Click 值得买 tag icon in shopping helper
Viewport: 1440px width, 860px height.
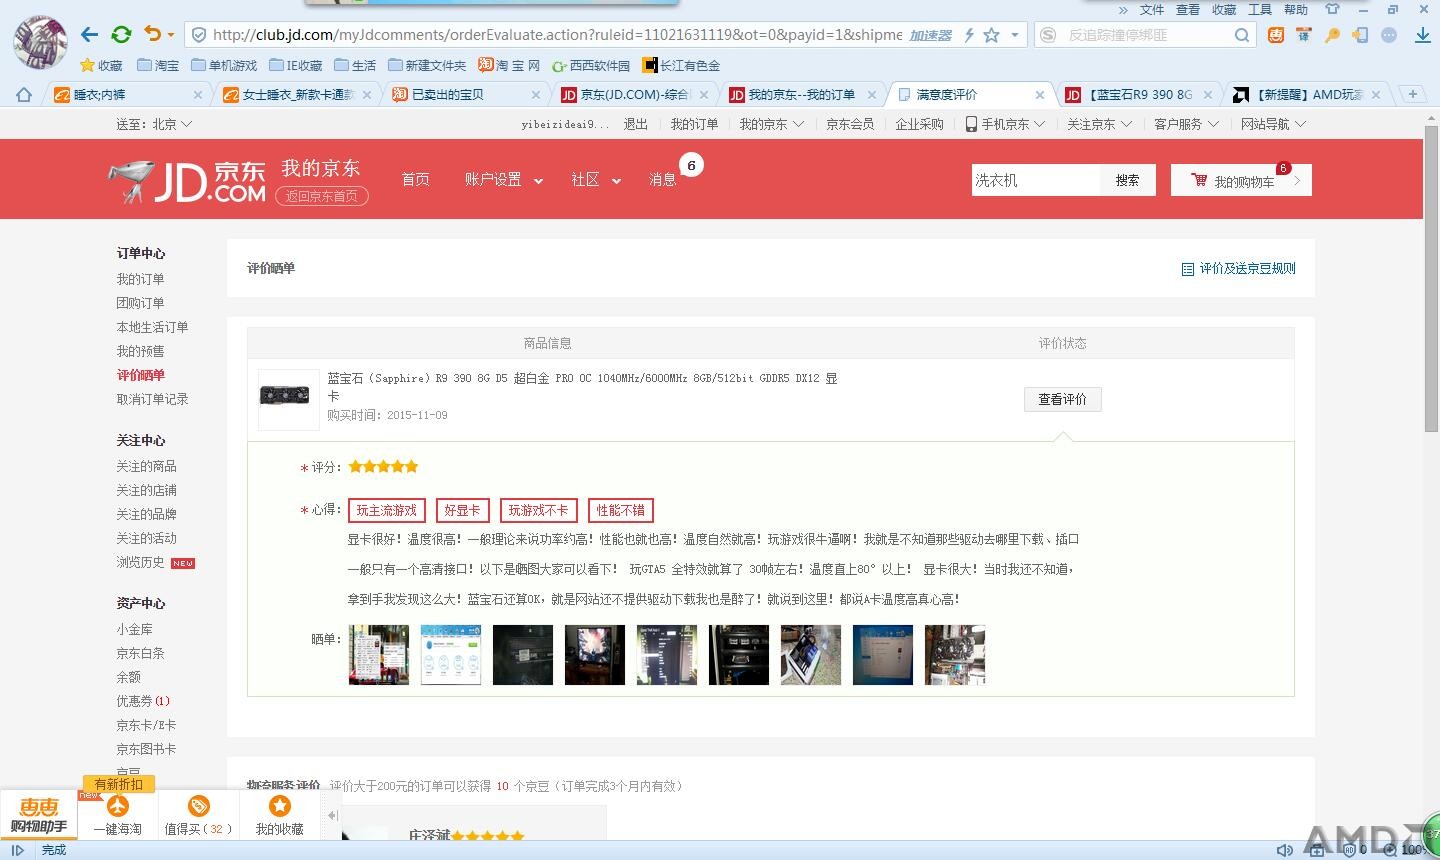click(199, 806)
